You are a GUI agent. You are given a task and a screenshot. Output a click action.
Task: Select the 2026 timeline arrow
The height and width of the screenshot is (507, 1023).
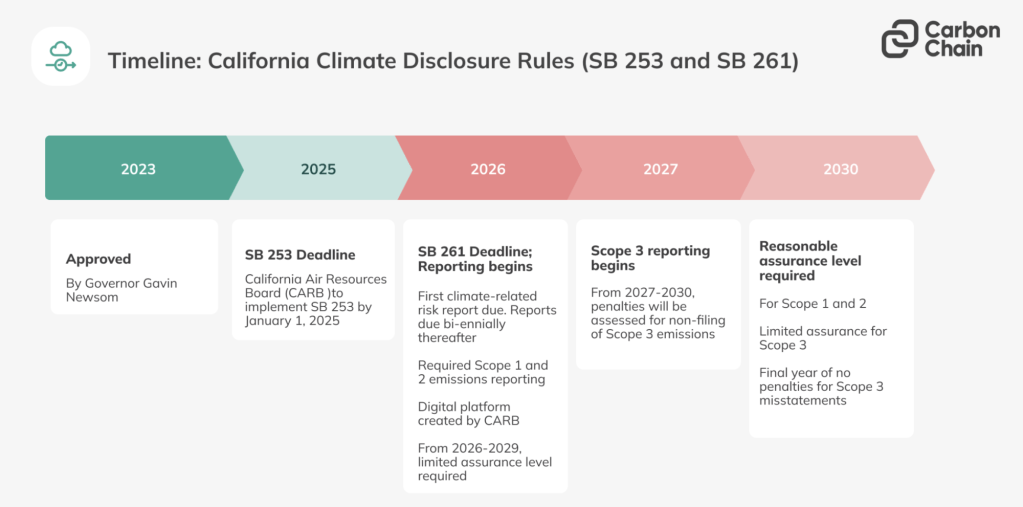click(489, 168)
